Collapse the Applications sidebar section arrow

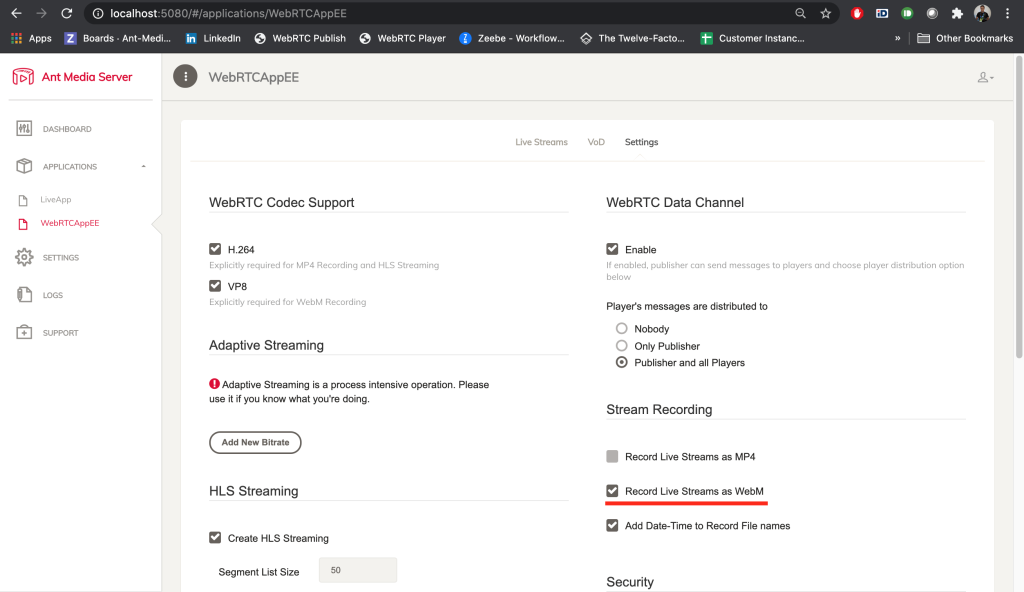pyautogui.click(x=144, y=167)
